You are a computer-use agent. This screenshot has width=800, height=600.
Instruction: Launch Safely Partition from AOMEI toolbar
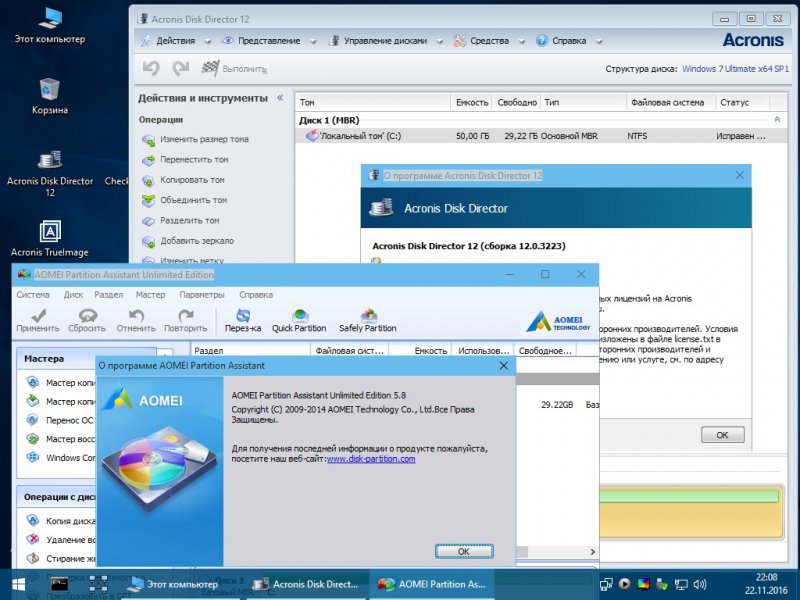click(368, 320)
